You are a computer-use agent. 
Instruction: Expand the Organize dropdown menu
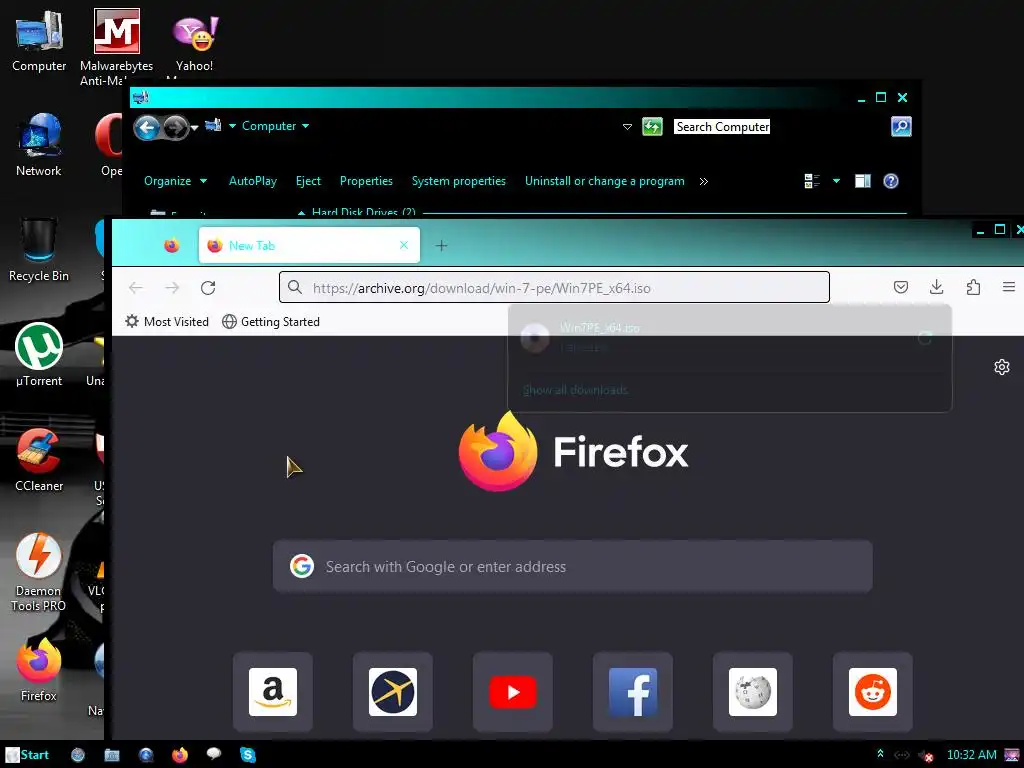pos(175,181)
